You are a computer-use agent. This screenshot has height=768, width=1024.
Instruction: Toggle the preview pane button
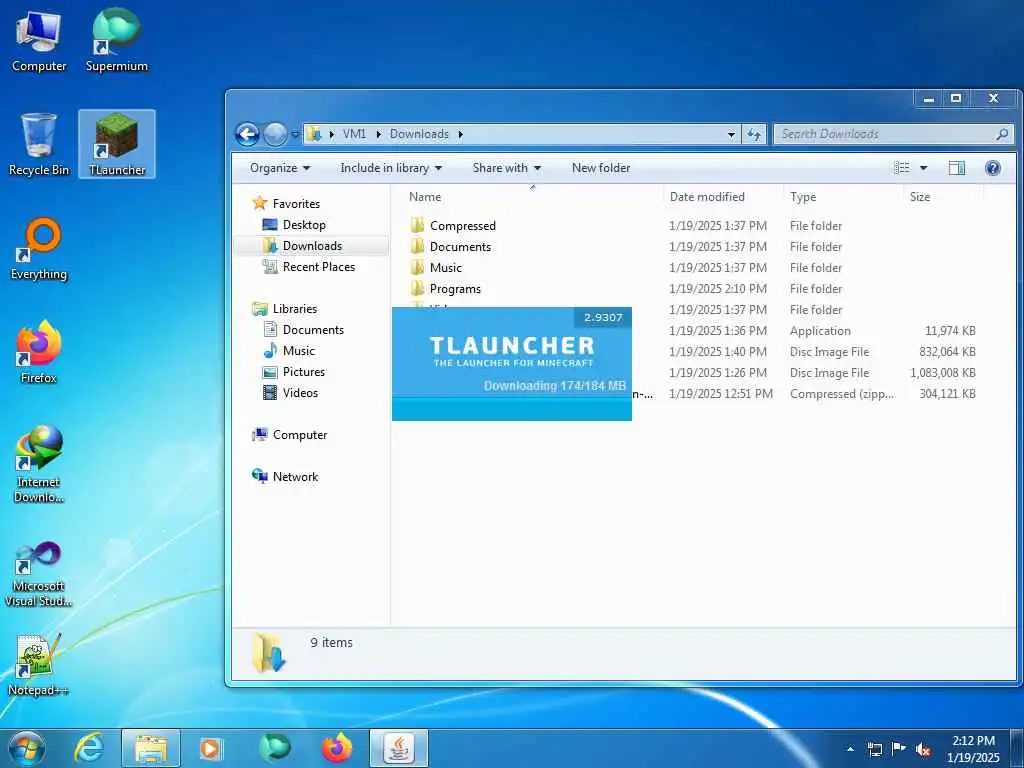tap(957, 168)
